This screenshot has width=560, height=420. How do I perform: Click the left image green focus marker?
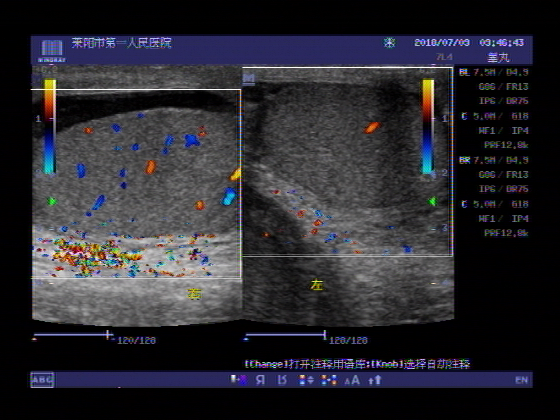52,201
